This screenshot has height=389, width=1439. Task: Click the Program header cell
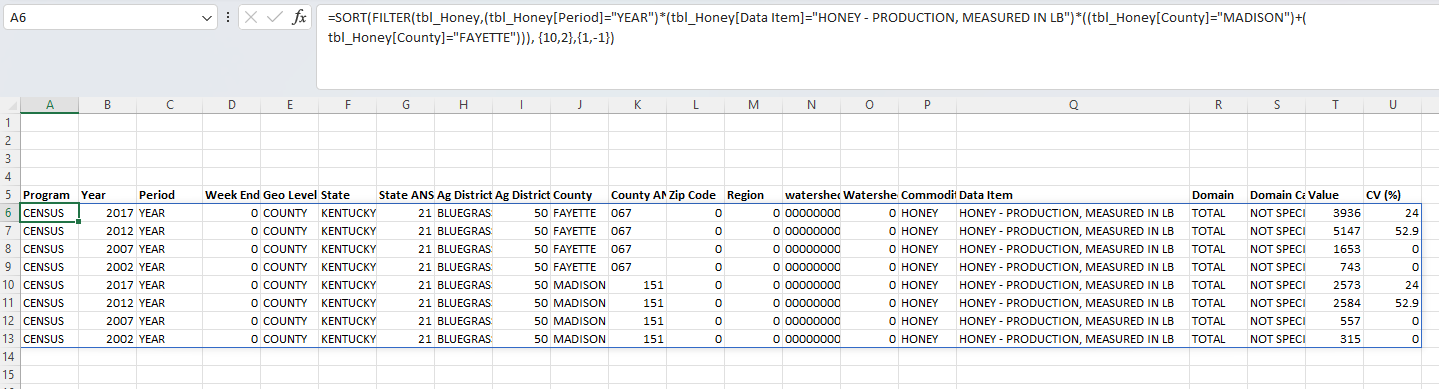(x=49, y=195)
